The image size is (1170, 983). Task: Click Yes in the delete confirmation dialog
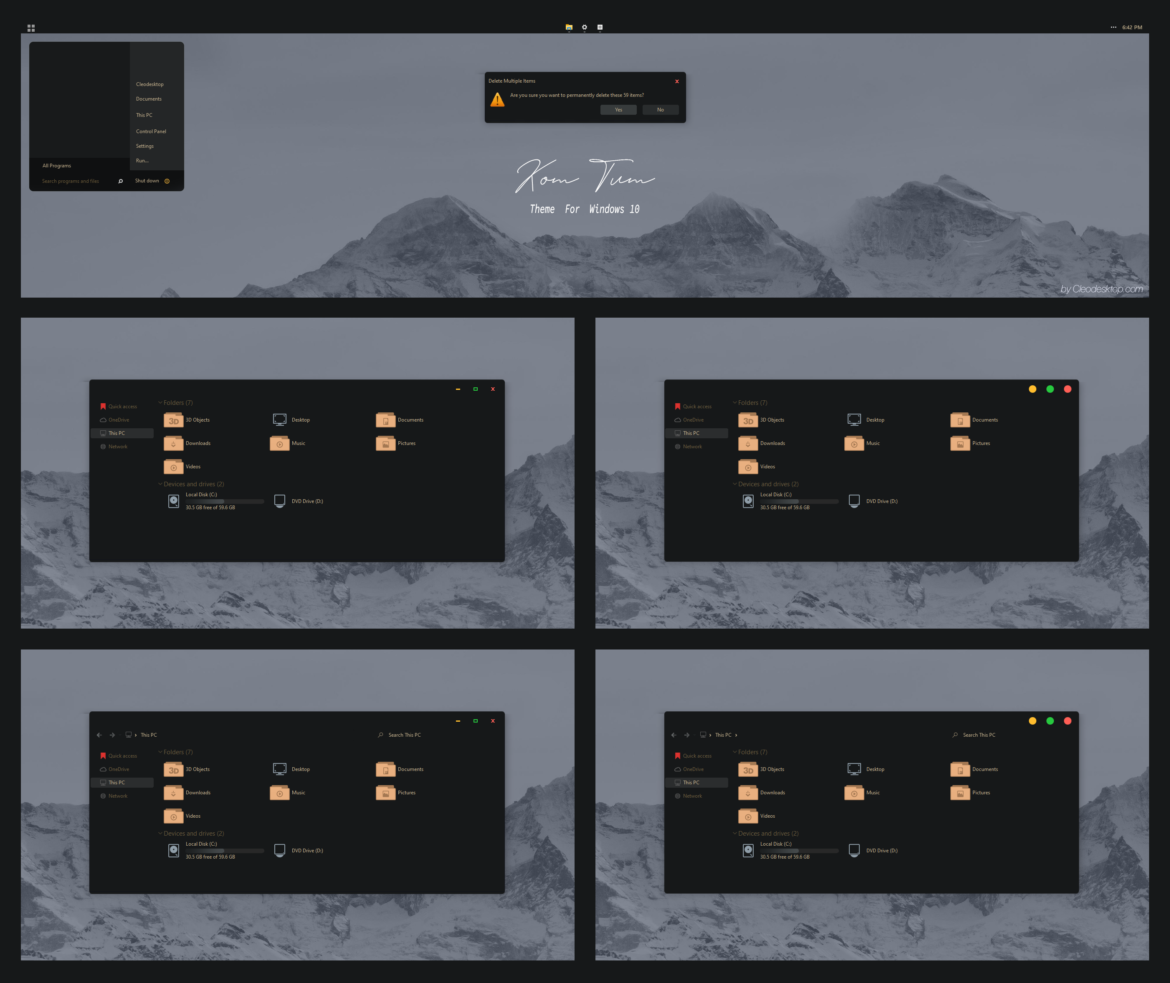[618, 109]
